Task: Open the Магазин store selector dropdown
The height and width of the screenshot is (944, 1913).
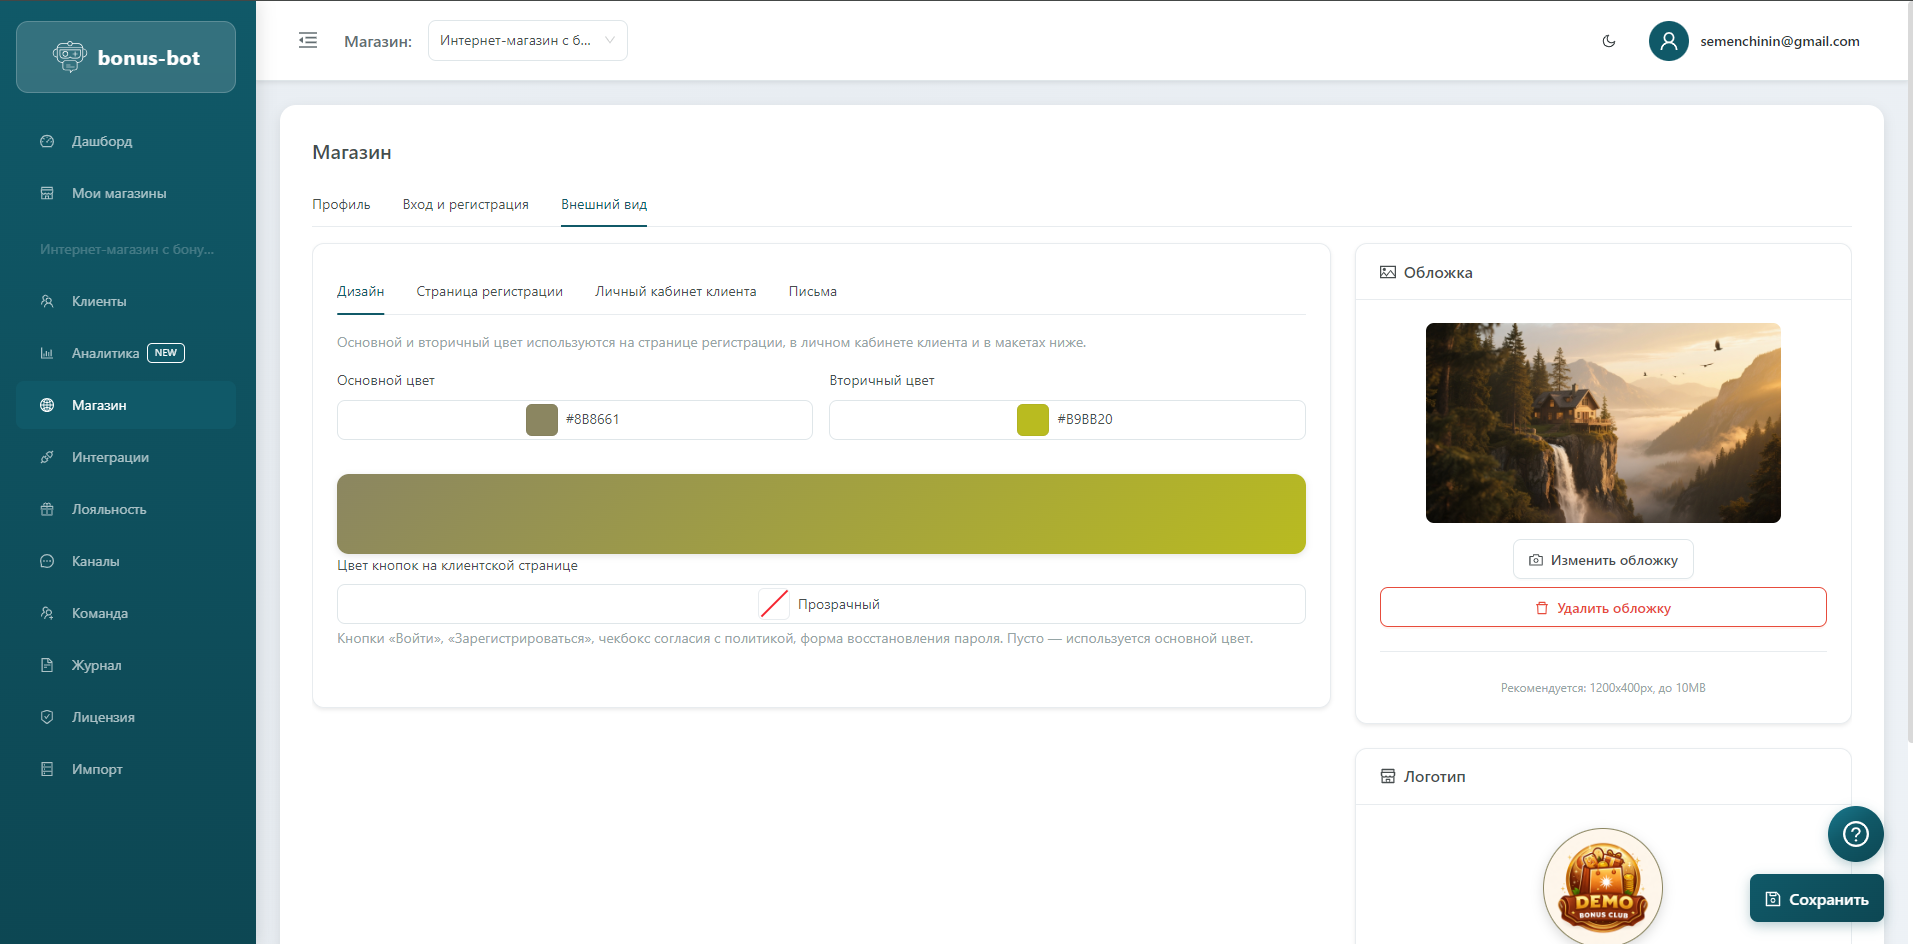Action: [527, 41]
